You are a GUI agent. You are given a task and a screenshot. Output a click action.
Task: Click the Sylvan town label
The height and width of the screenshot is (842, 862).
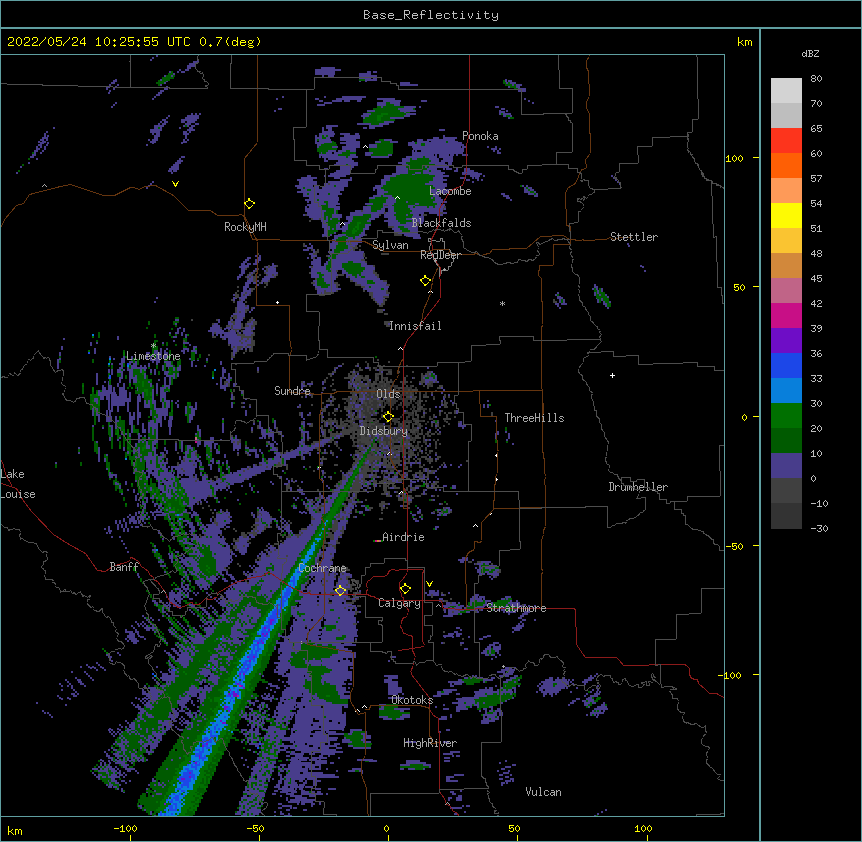pyautogui.click(x=390, y=245)
